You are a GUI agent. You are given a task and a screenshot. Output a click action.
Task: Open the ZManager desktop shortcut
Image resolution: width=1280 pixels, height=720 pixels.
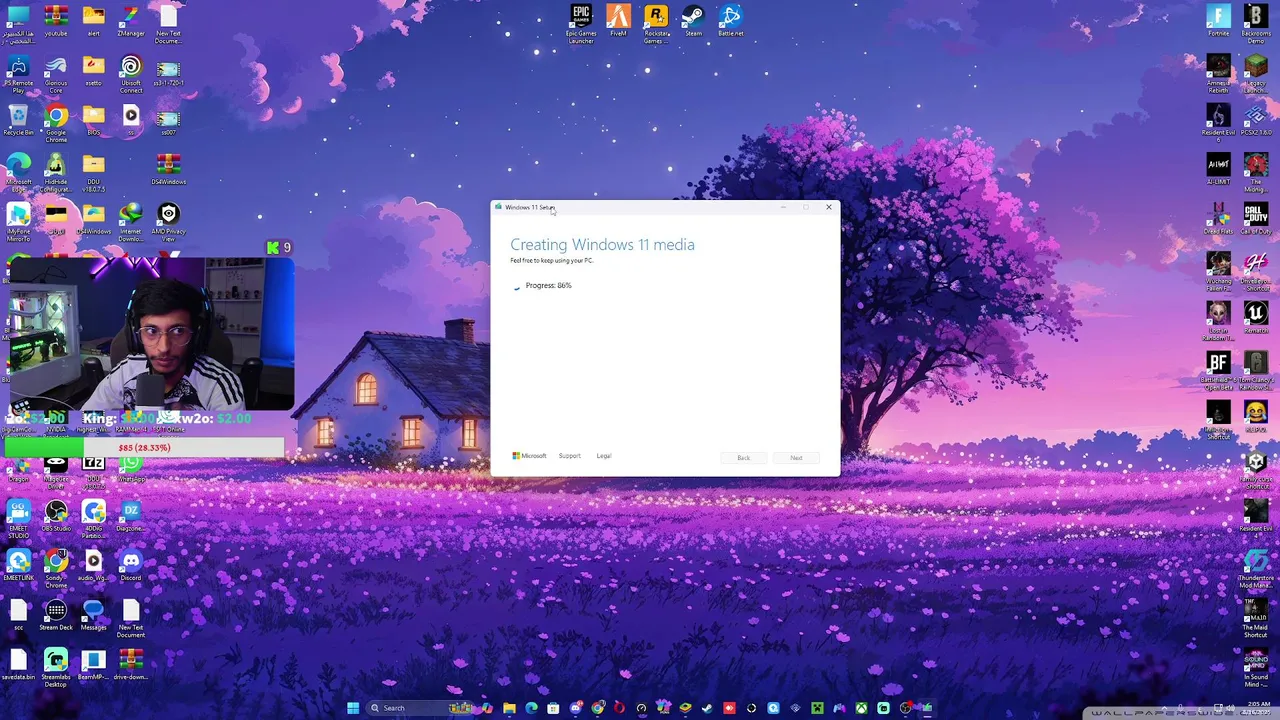tap(131, 21)
